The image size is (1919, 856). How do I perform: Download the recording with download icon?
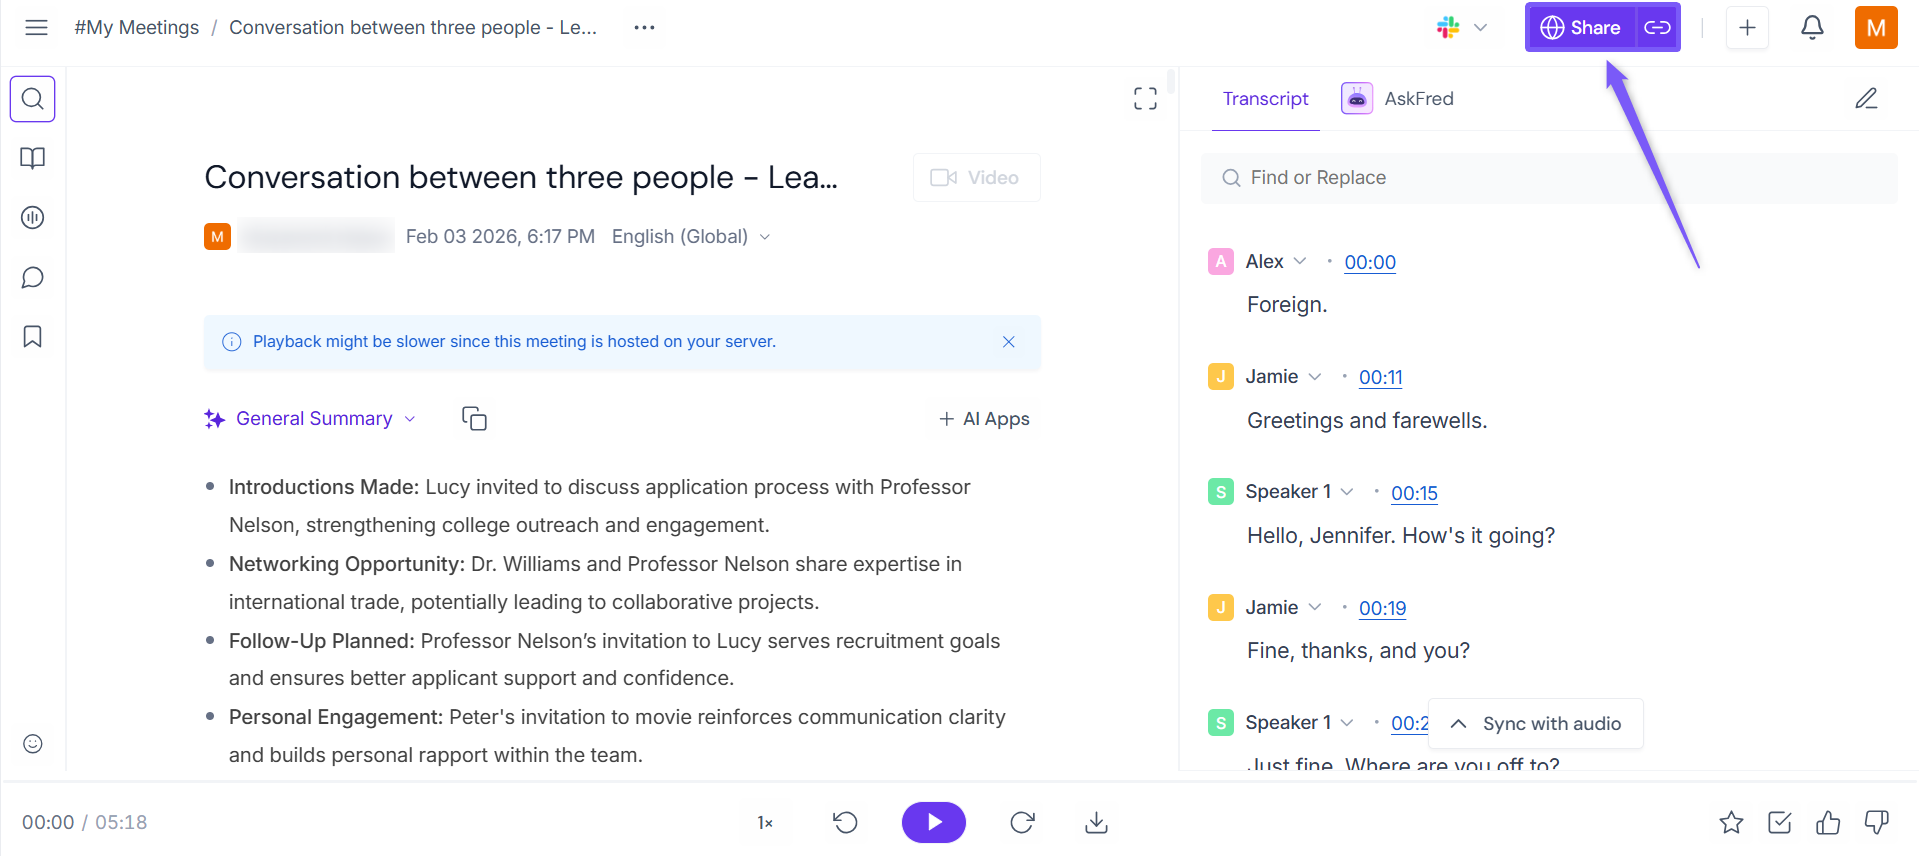pos(1096,822)
